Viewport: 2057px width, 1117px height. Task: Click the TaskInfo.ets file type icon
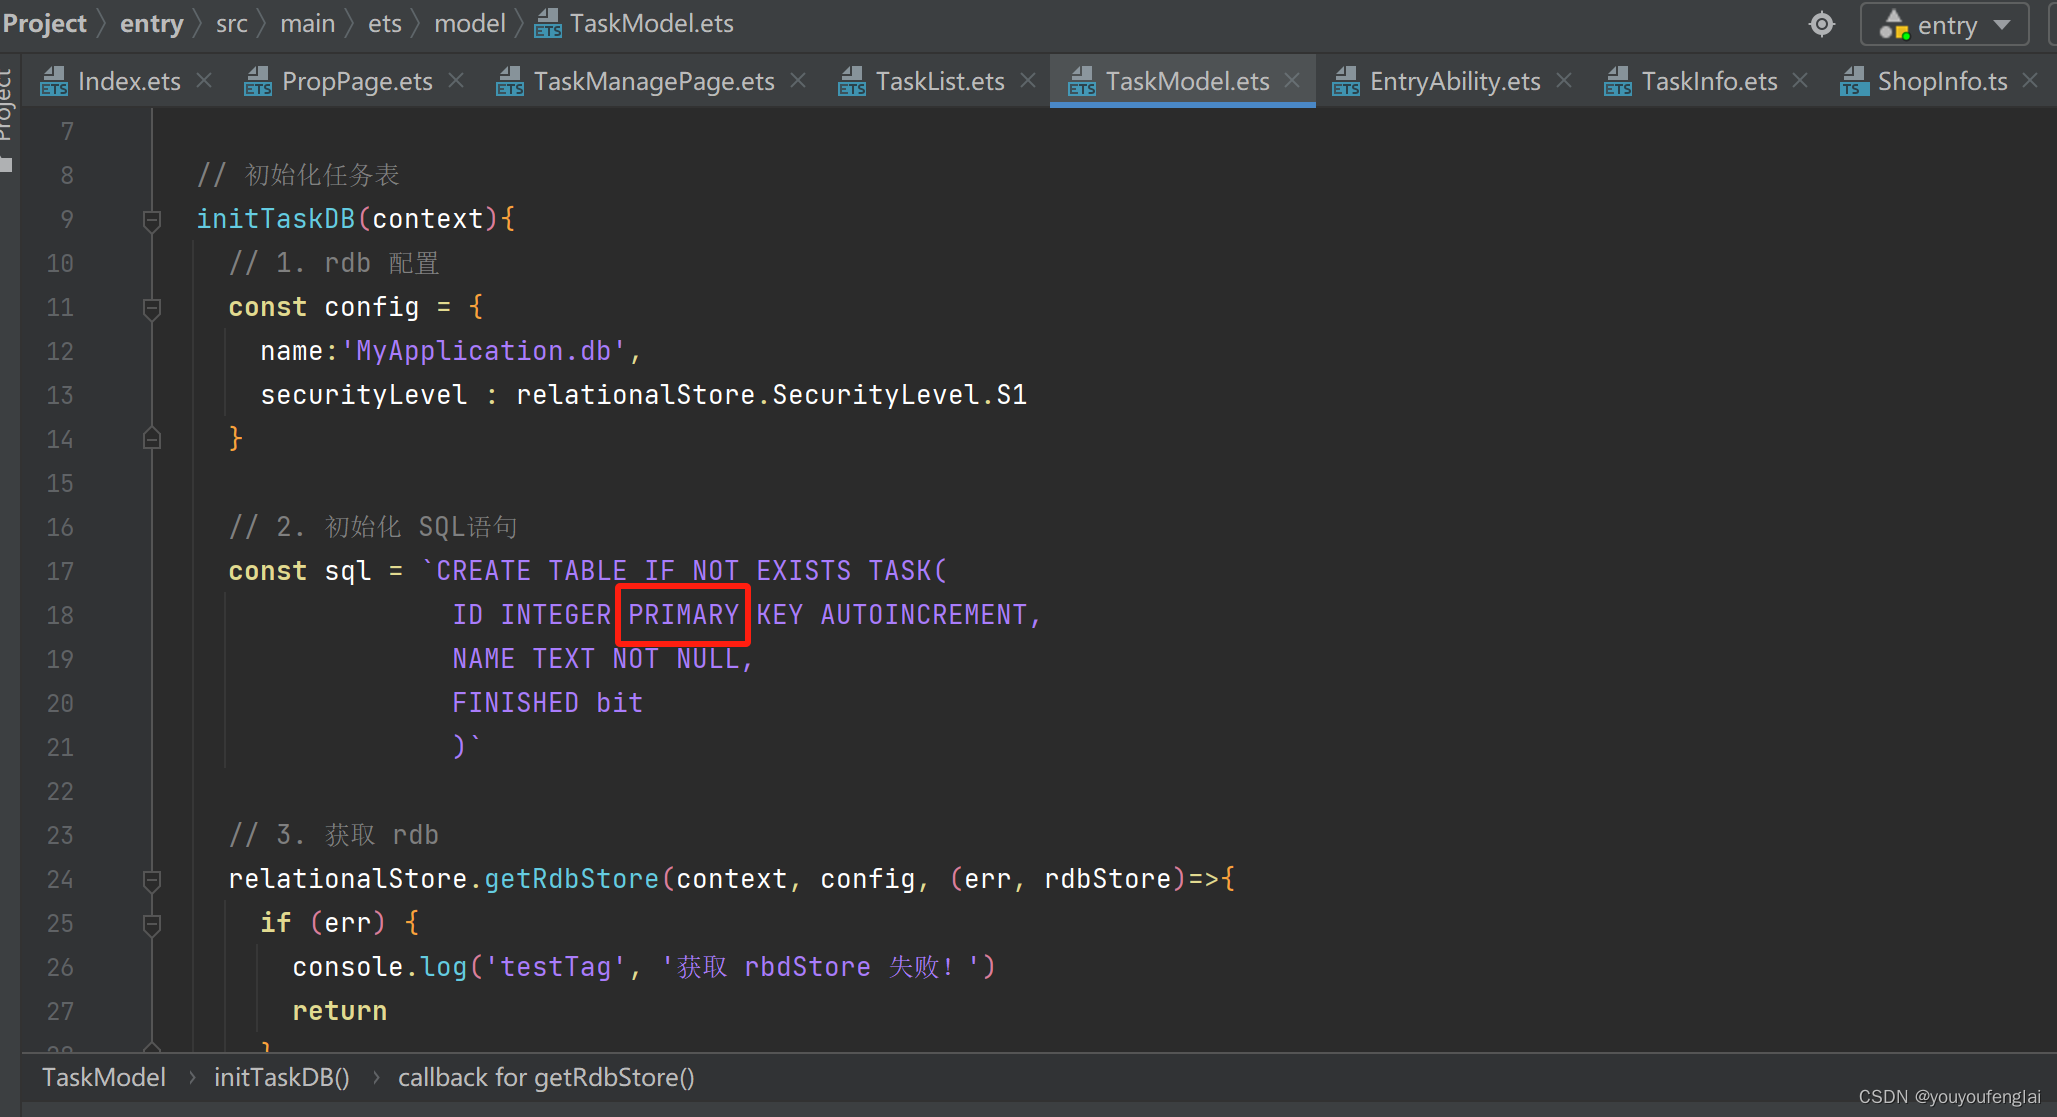click(x=1618, y=81)
